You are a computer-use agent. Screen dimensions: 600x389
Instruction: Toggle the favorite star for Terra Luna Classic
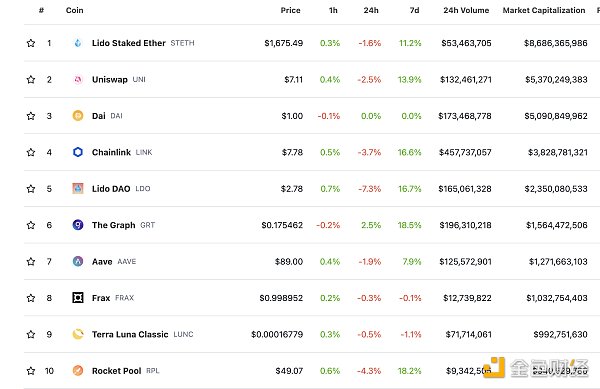31,334
